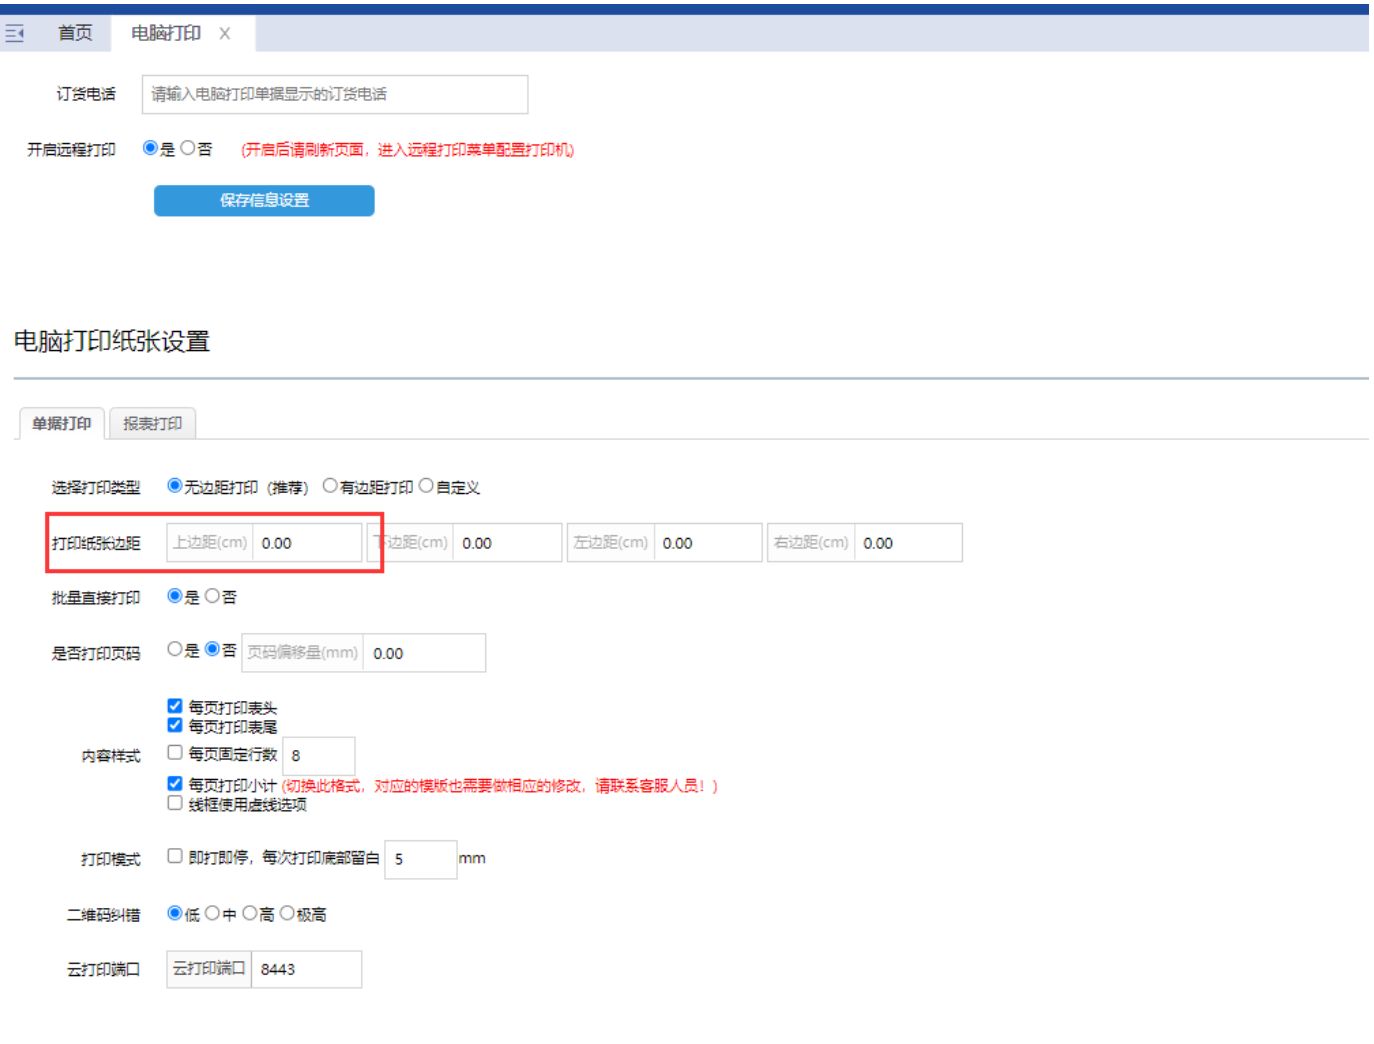Click the 上边距(cm) value field

(306, 543)
